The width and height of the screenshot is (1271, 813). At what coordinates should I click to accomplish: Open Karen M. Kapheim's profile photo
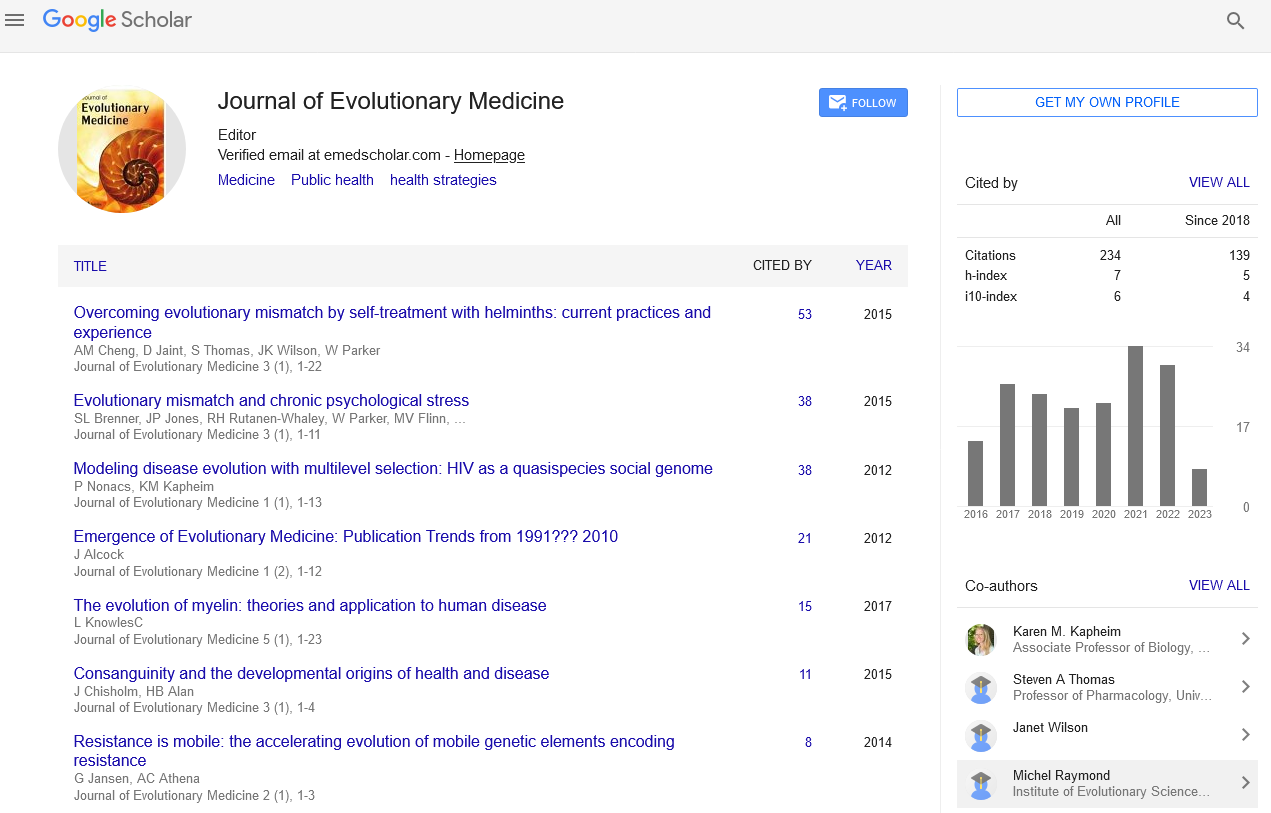981,640
